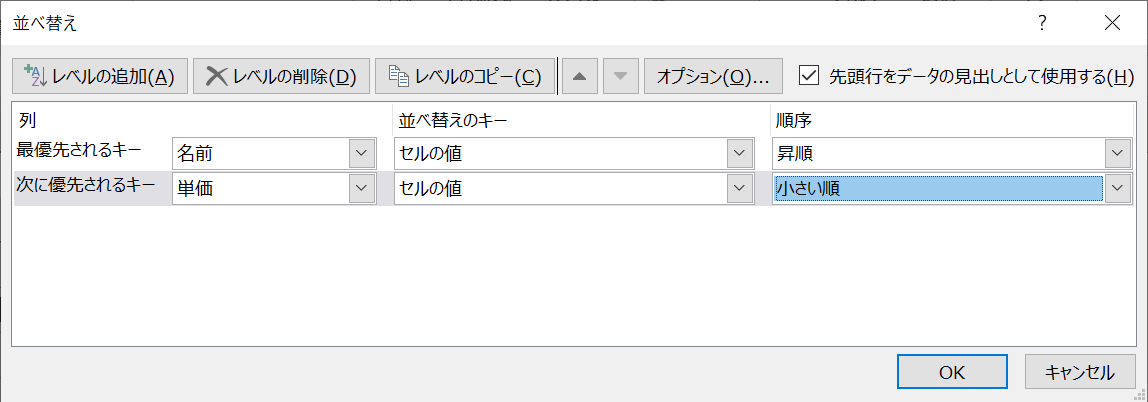
Task: Move the selected level down with the down arrow
Action: tap(621, 76)
